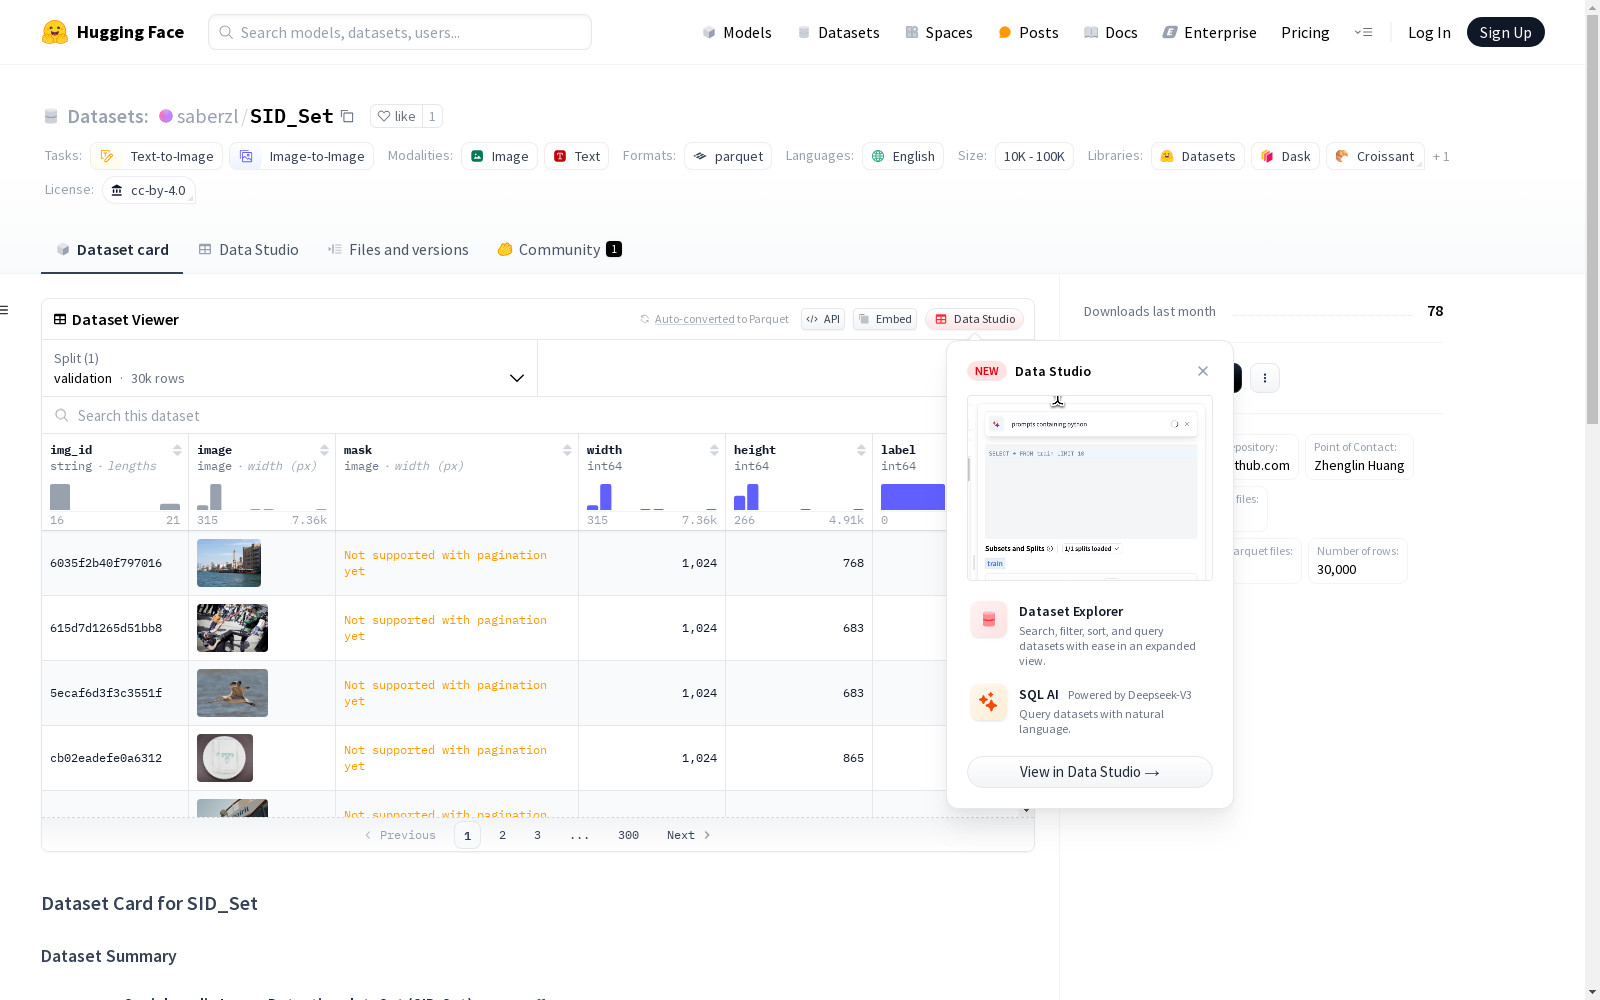Screen dimensions: 1600x1000
Task: Open Posts in the top navigation
Action: click(1028, 32)
